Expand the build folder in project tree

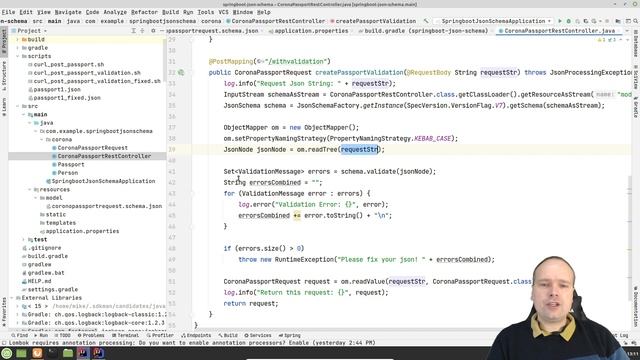(18, 40)
